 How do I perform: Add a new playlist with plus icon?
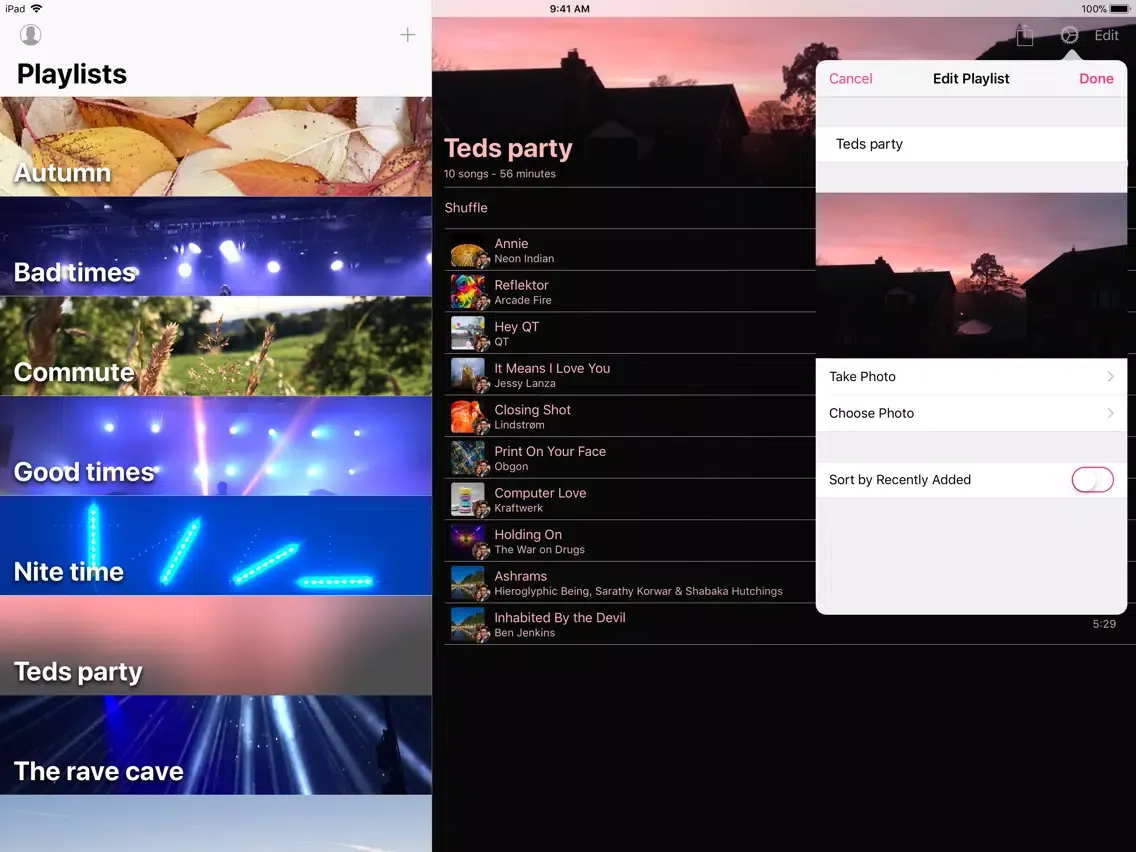coord(408,35)
